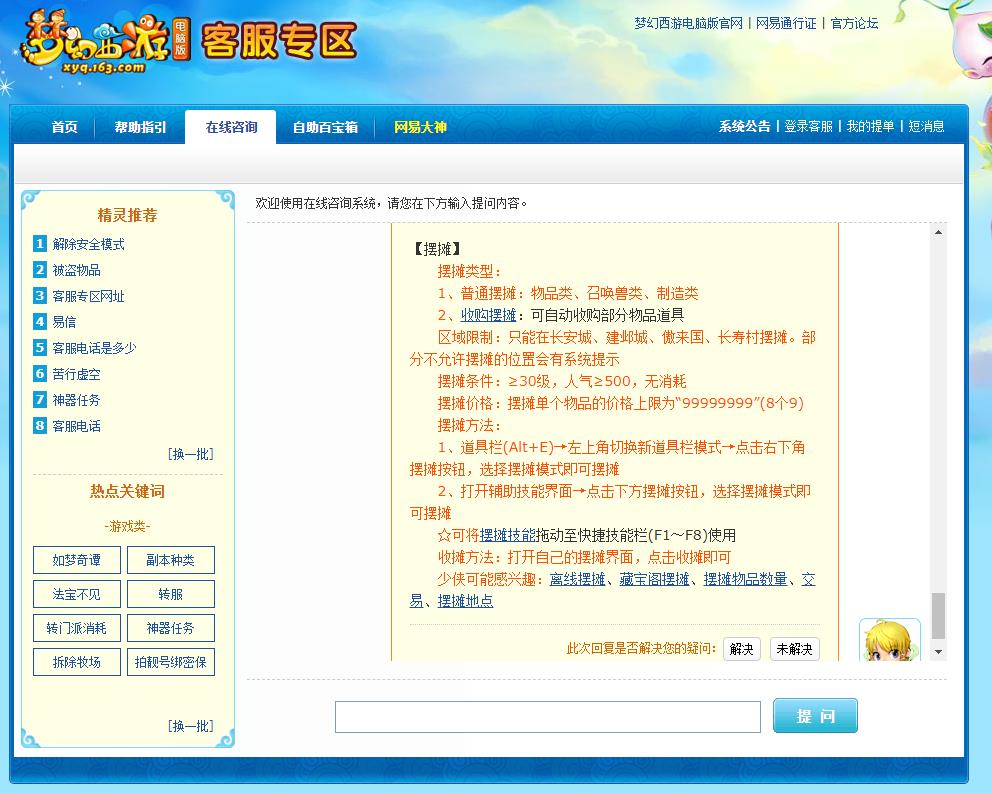Open sidebar item 2 被盗物品
The image size is (992, 793).
76,270
